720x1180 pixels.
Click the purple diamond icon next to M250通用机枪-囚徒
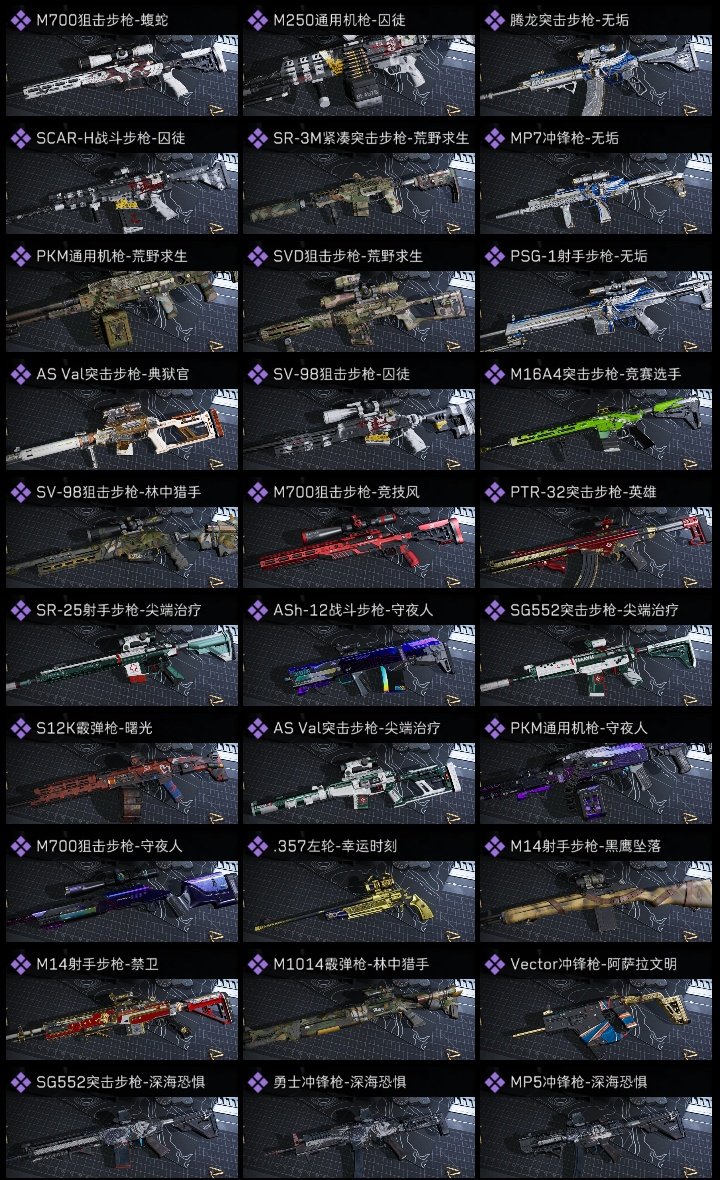pyautogui.click(x=257, y=20)
